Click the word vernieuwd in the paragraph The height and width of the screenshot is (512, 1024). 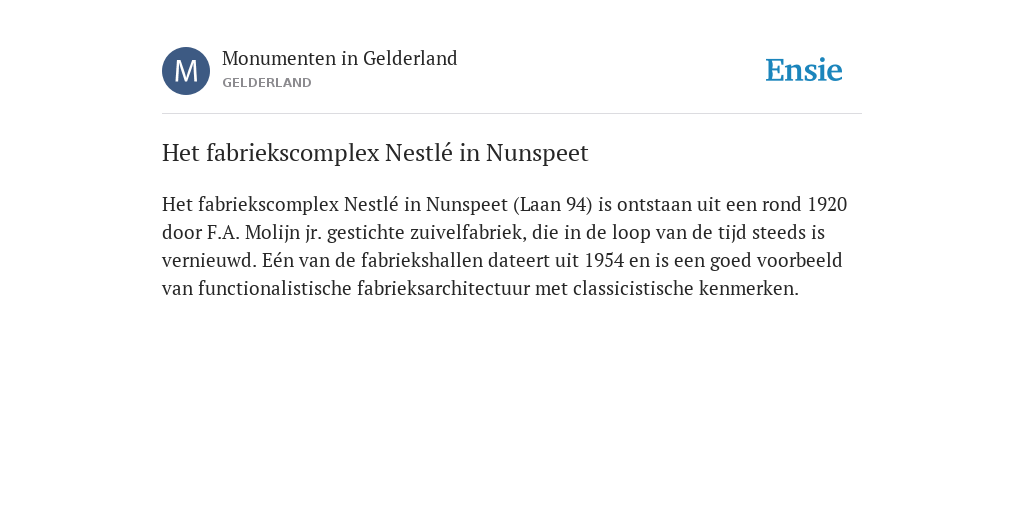209,261
